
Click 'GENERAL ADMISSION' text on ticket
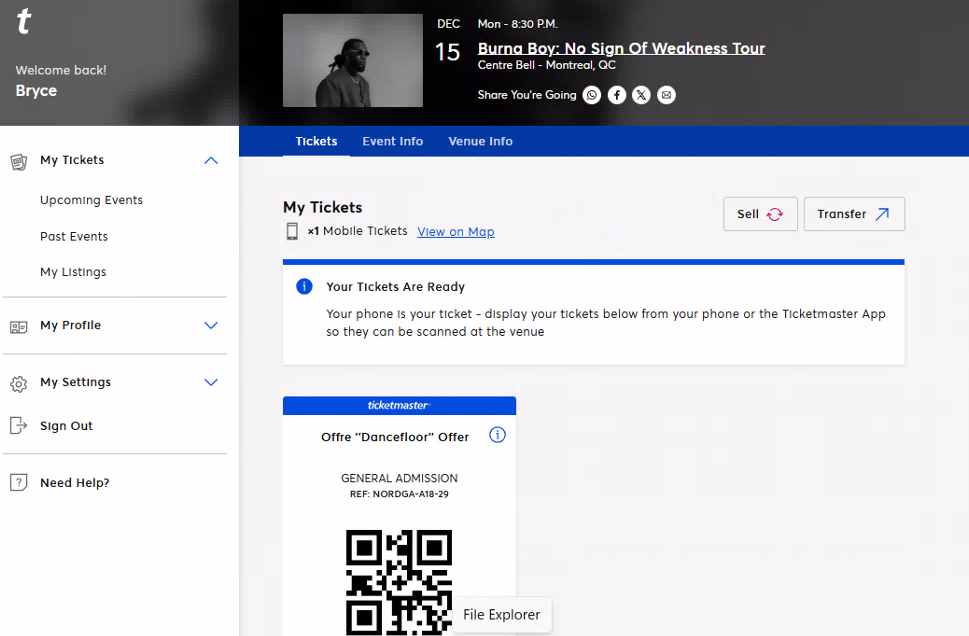(399, 478)
